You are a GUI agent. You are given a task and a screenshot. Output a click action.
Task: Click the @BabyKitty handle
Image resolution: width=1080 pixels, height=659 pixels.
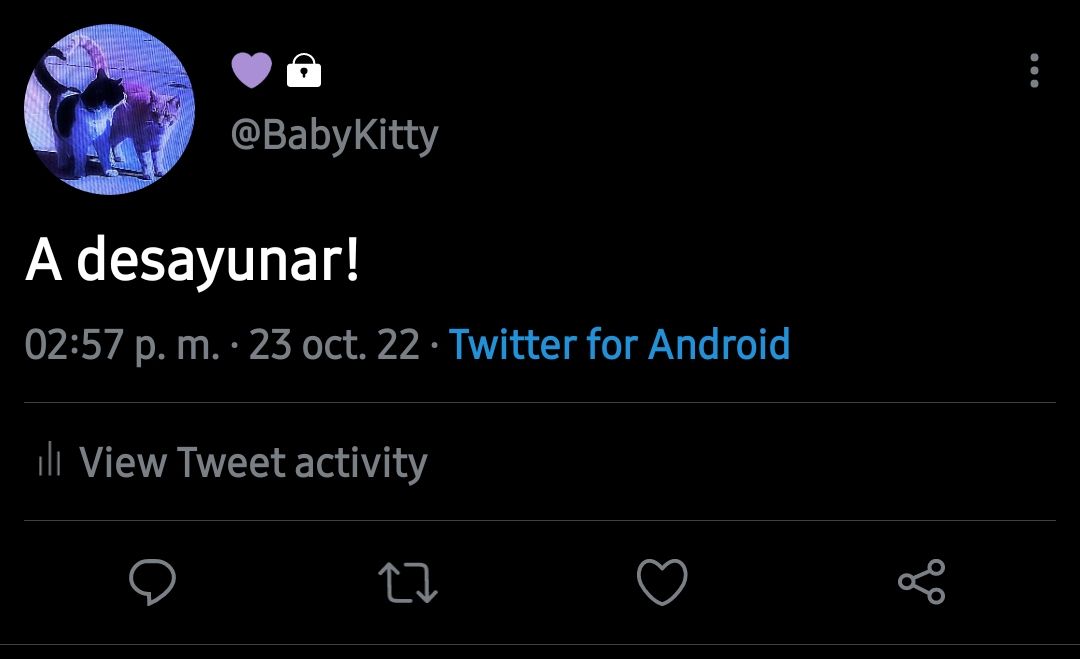(334, 135)
